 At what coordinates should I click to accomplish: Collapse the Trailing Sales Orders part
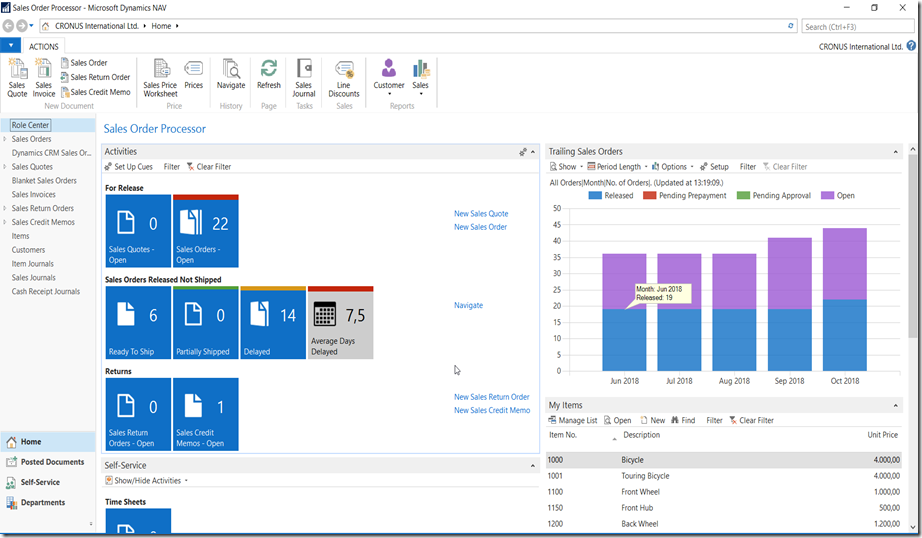(896, 152)
